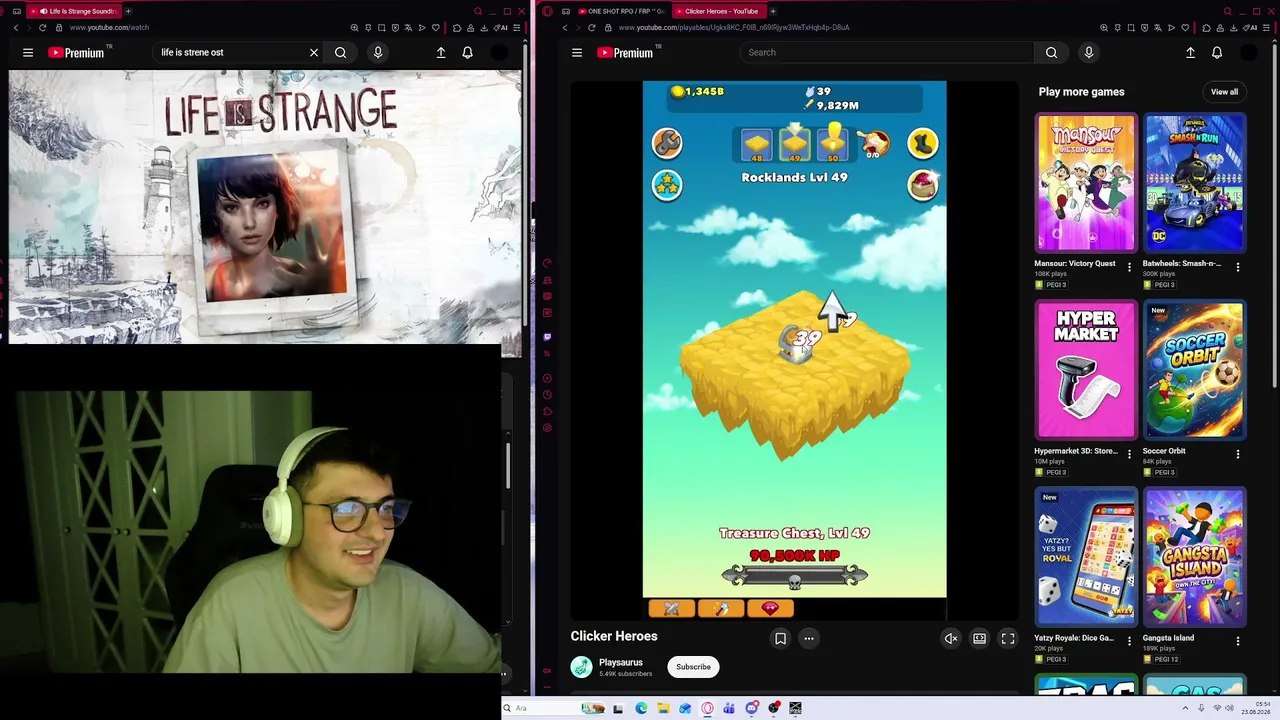The width and height of the screenshot is (1280, 720).
Task: Open File Explorer from the taskbar
Action: [x=663, y=708]
